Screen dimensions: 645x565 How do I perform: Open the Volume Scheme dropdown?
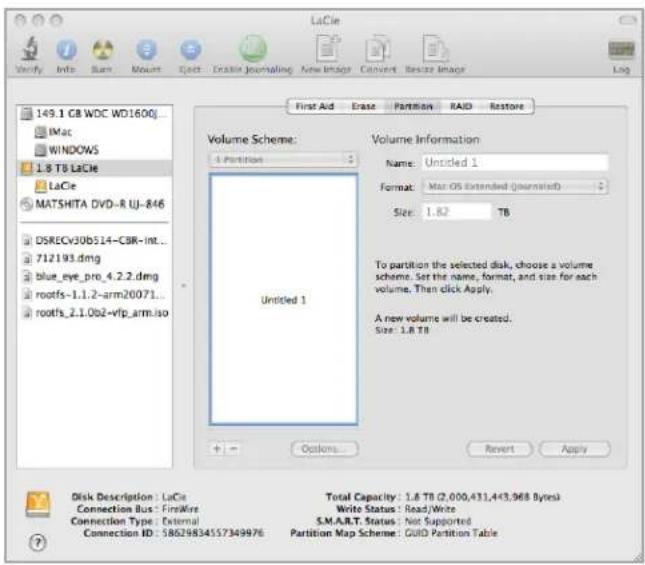[283, 159]
